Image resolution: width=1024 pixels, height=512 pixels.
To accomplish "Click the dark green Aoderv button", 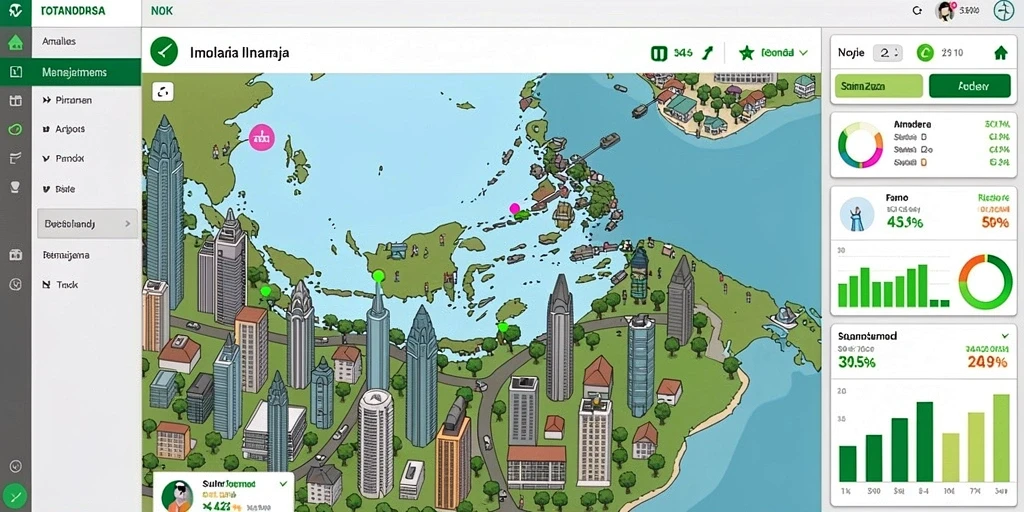I will click(970, 86).
